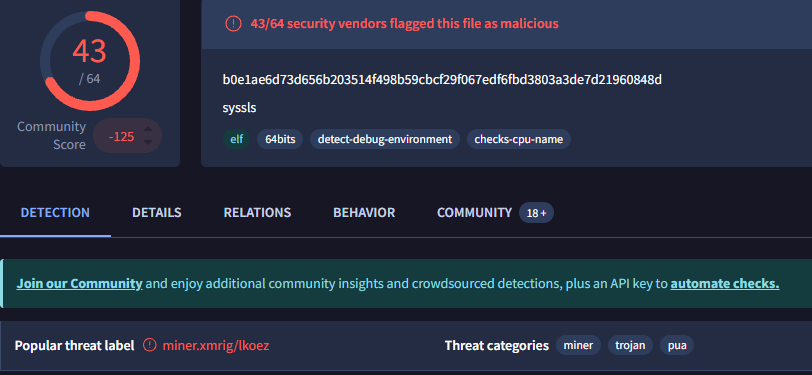Viewport: 812px width, 375px height.
Task: Click the Community Score label
Action: tap(51, 135)
